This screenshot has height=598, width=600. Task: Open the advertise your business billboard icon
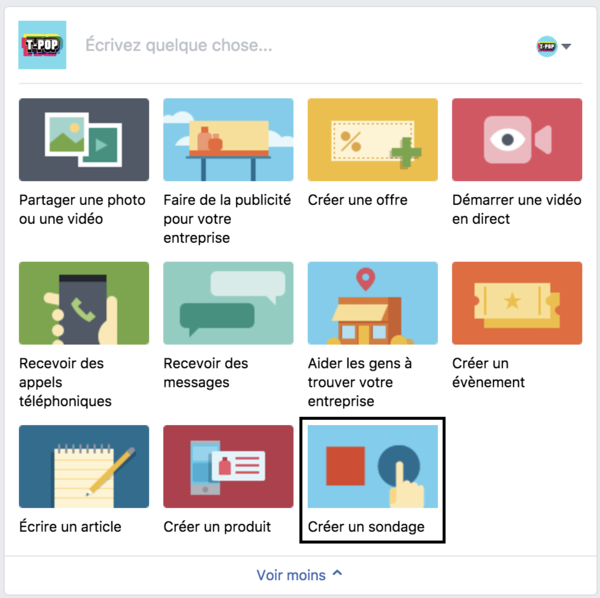228,140
